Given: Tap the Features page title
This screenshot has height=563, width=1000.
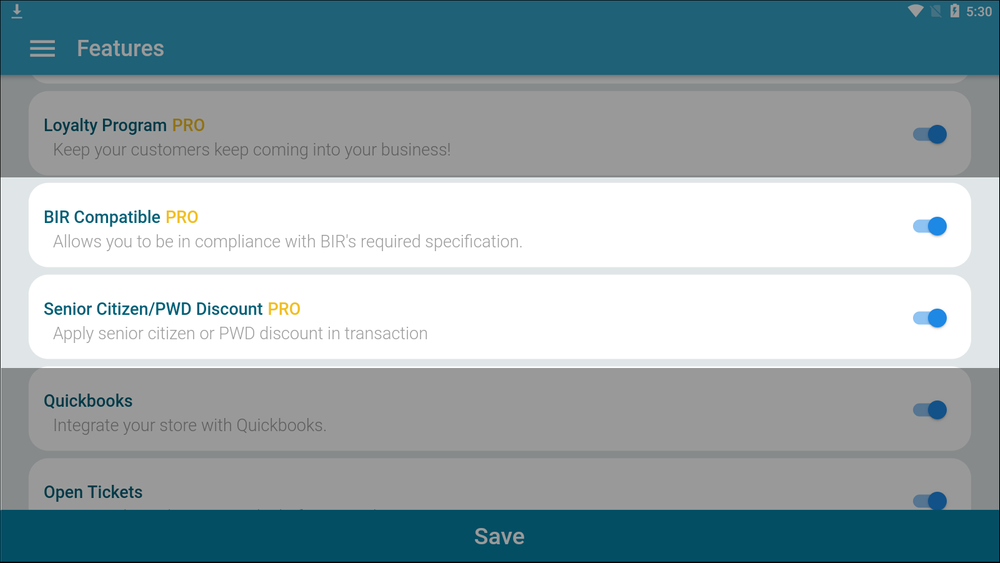Looking at the screenshot, I should coord(120,49).
